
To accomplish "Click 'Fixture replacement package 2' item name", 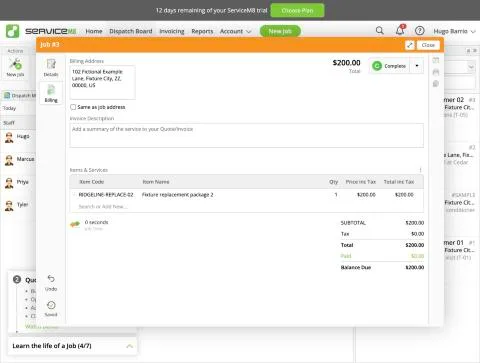I will (177, 195).
